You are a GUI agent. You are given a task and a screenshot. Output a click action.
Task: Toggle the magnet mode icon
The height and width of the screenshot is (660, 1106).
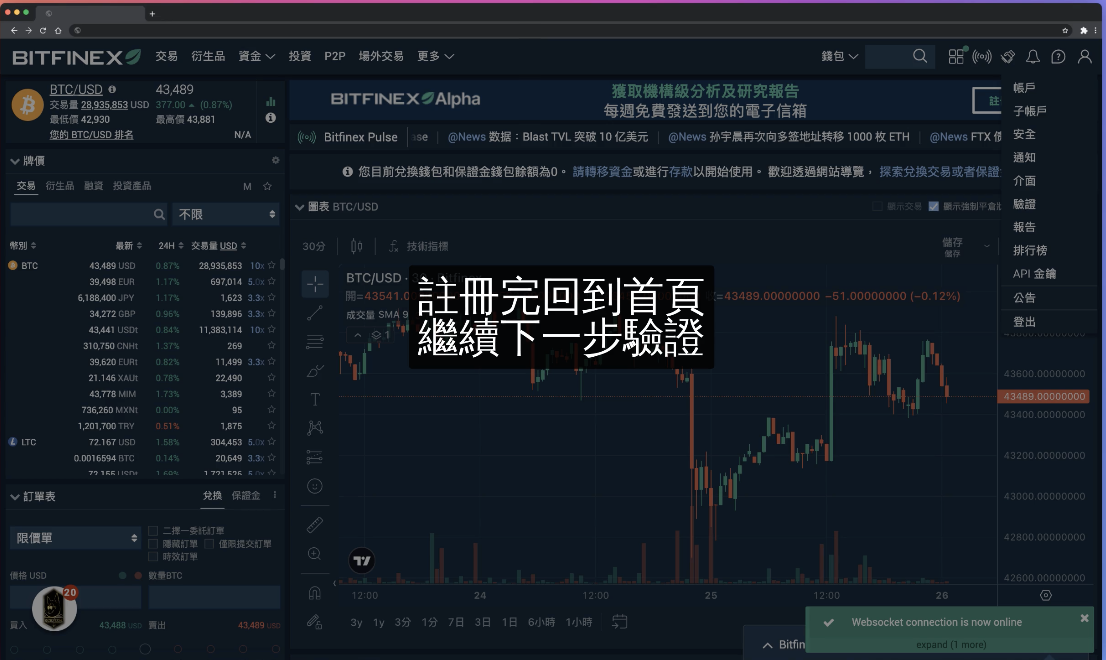pos(315,593)
